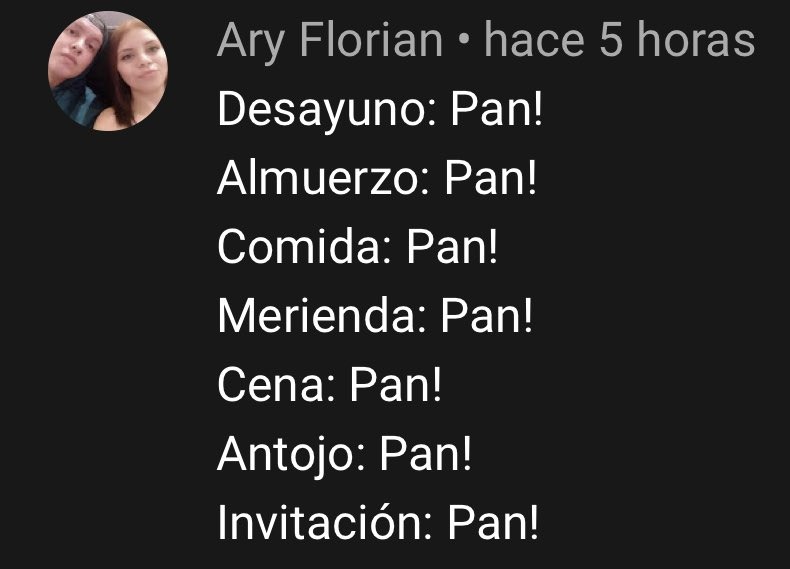The image size is (790, 569).
Task: Click the word "Antojo" in the comment
Action: coord(287,455)
